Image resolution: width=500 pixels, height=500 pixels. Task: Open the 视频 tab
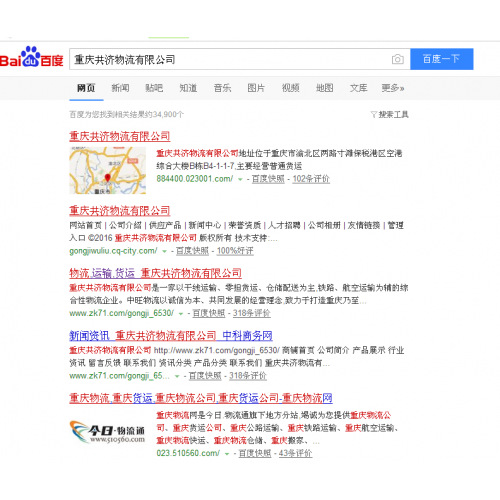290,88
